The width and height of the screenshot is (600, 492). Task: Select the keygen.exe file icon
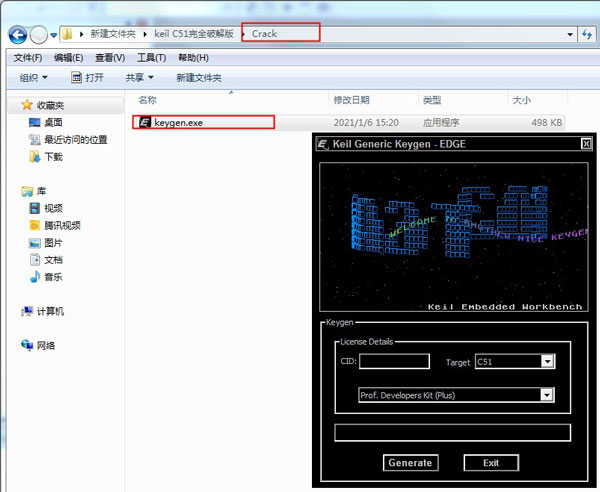144,122
